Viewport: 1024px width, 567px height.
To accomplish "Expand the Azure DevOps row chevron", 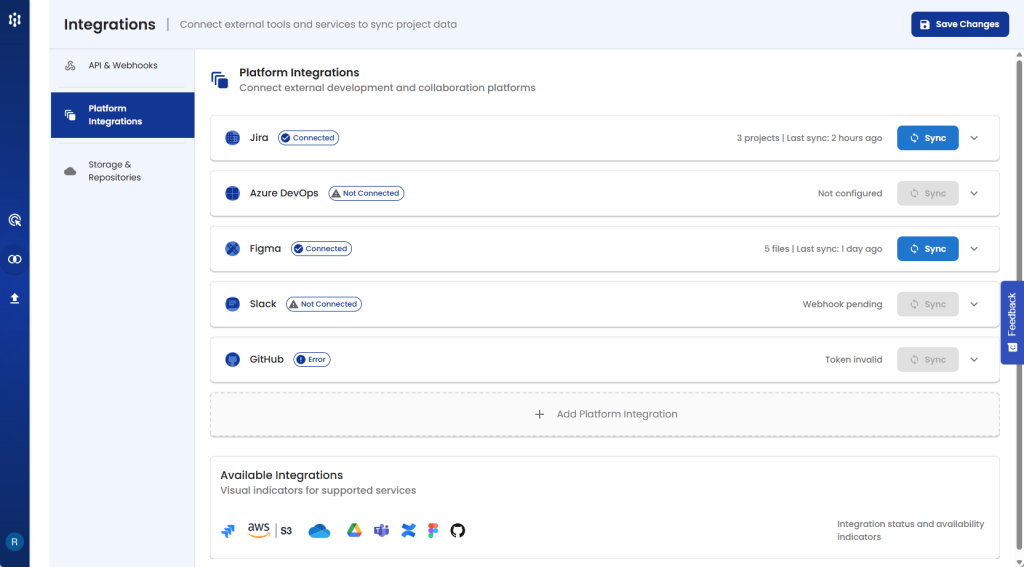I will click(x=975, y=193).
